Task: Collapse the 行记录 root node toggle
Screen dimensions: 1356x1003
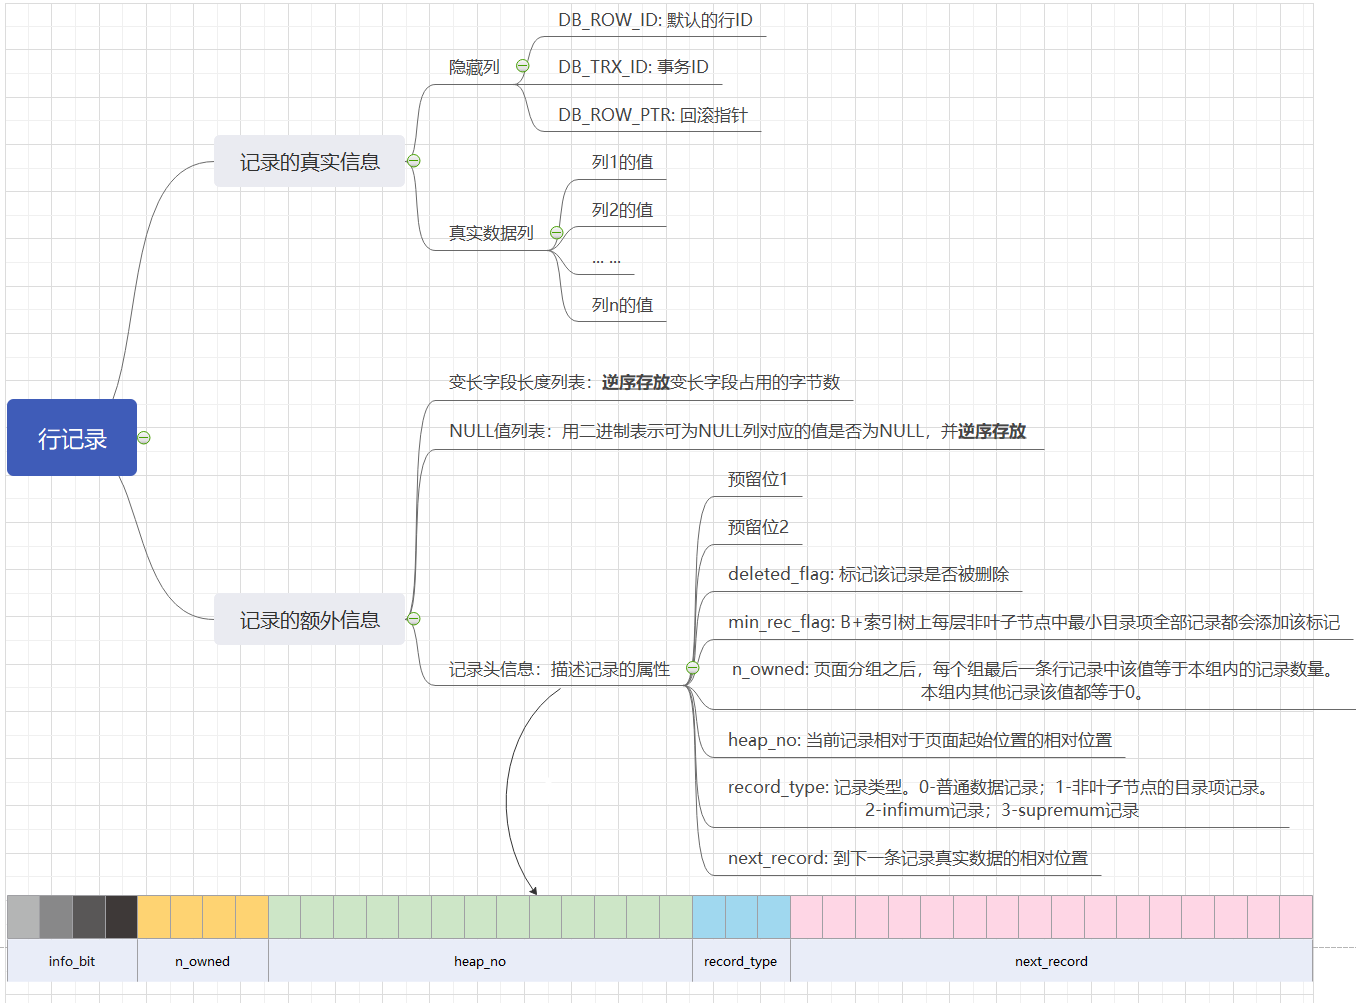Action: 144,438
